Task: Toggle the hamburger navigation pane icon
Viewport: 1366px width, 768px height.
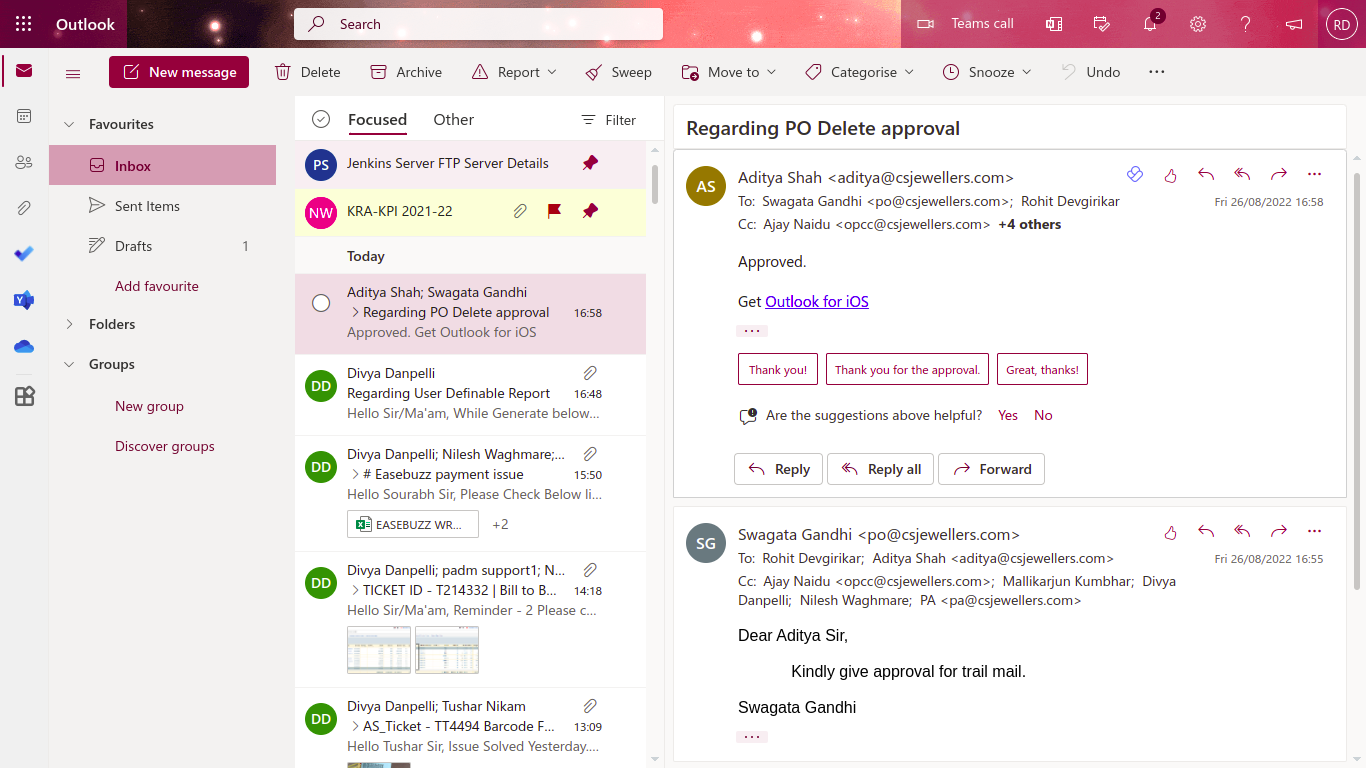Action: [73, 73]
